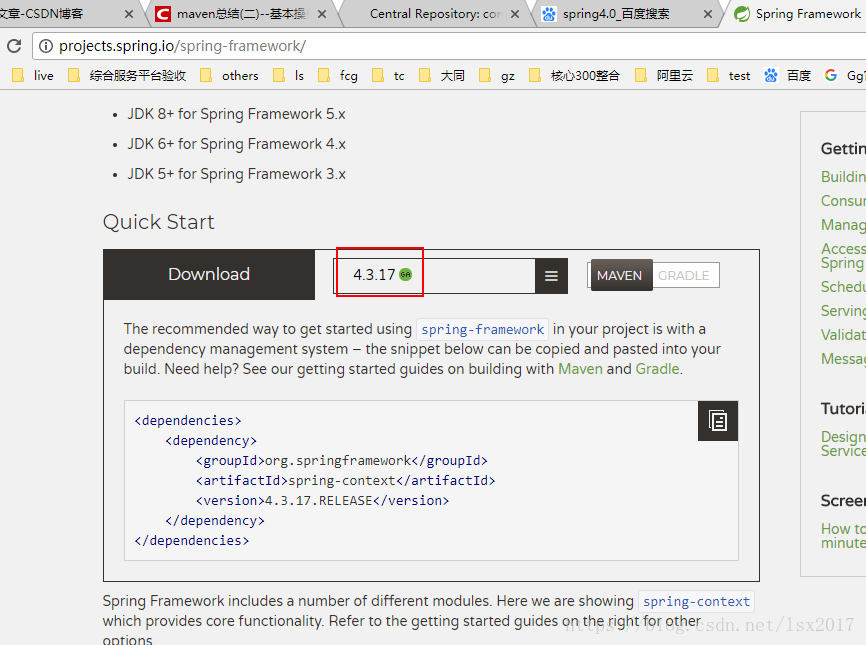Close the maven总结 tab
Screen dimensions: 866x645
(322, 14)
